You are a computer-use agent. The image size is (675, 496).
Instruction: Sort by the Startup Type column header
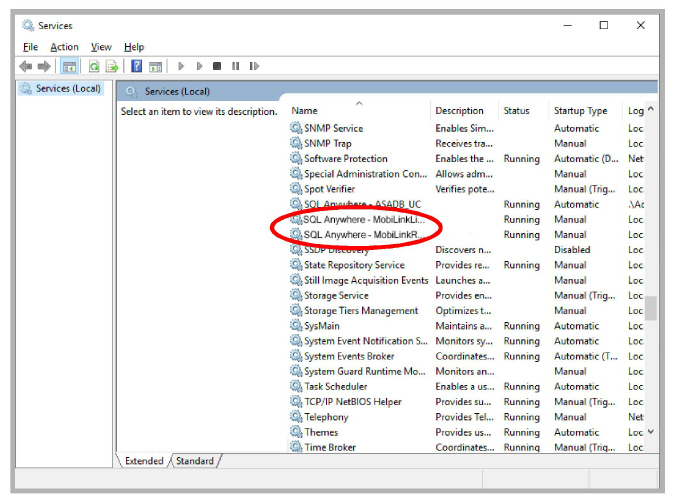coord(585,111)
